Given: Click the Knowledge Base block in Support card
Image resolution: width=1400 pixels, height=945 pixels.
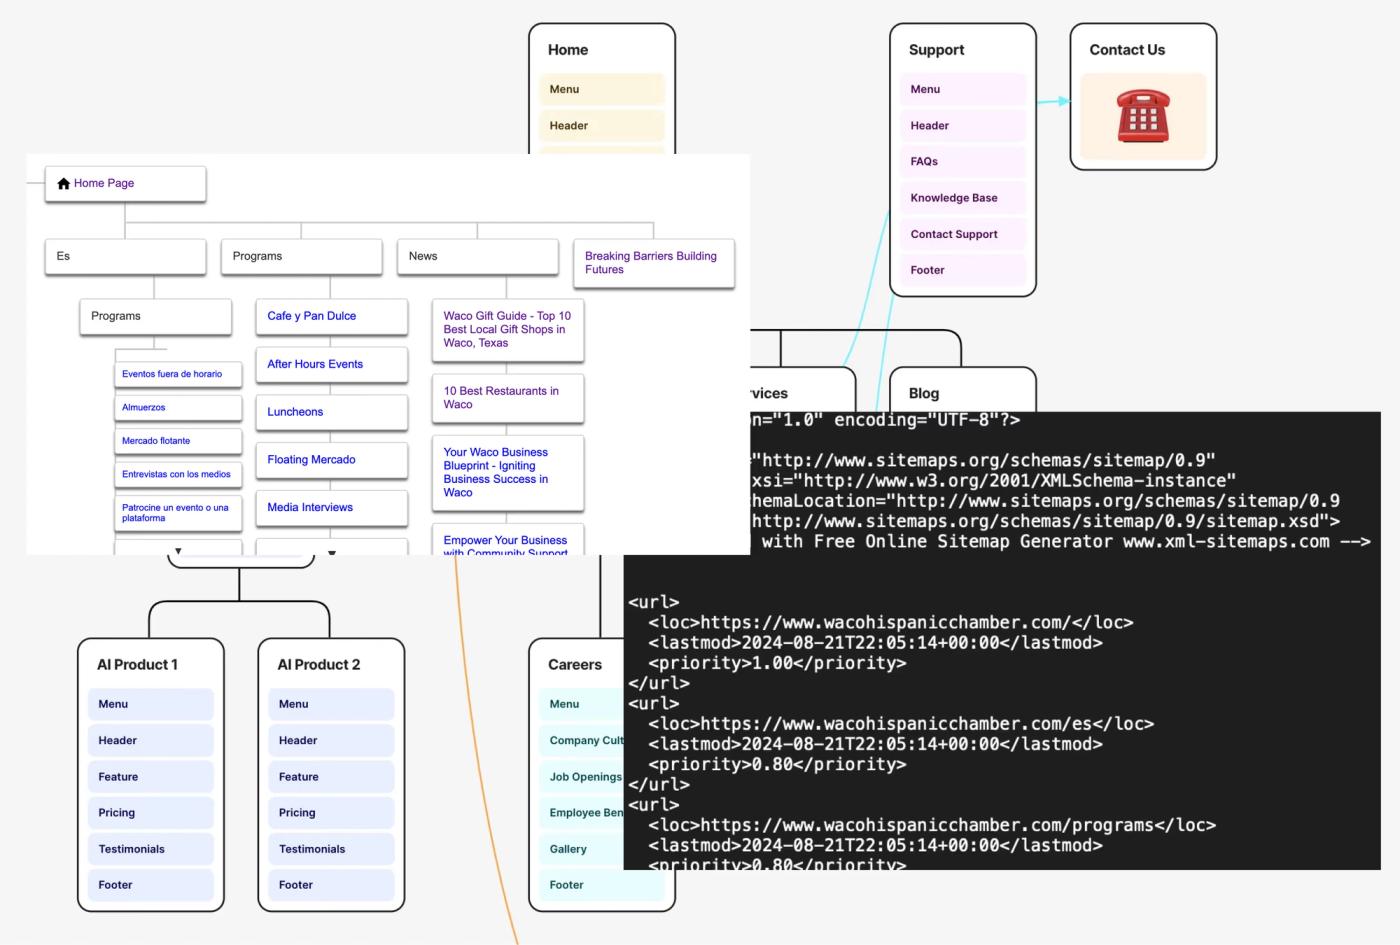Looking at the screenshot, I should click(963, 198).
